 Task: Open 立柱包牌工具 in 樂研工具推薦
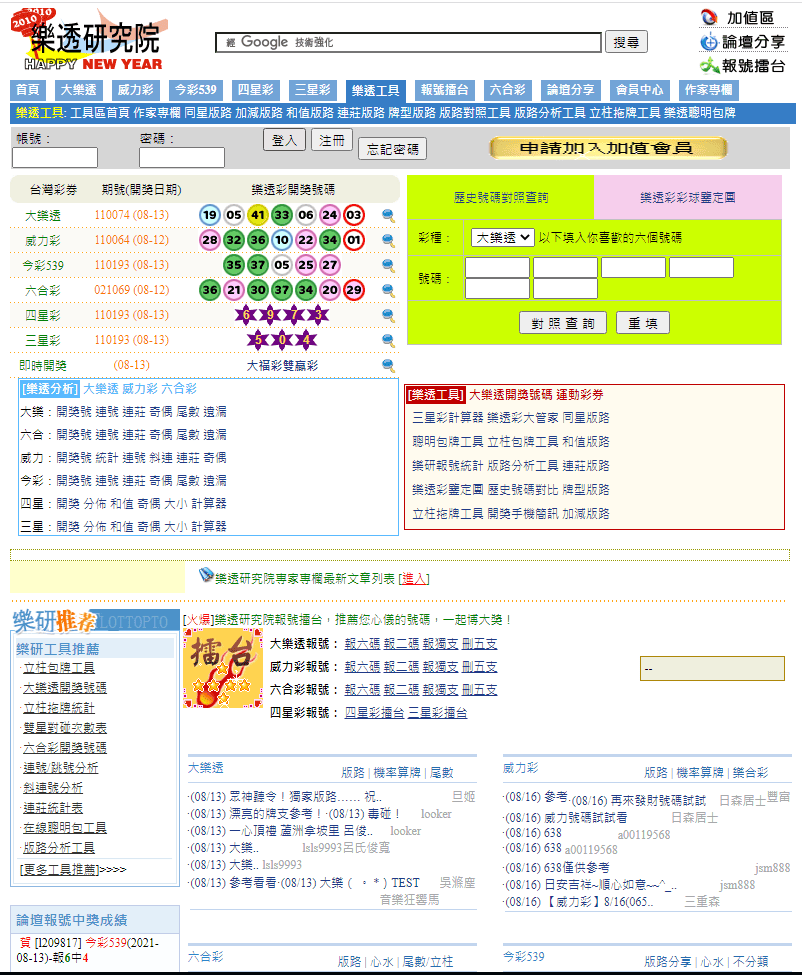pos(59,668)
